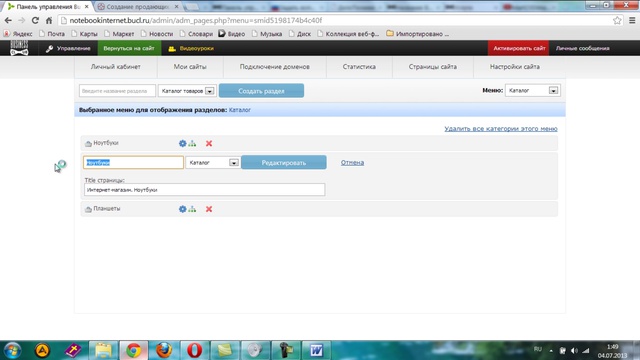Image resolution: width=640 pixels, height=360 pixels.
Task: Reload the page with refresh icon
Action: click(35, 20)
